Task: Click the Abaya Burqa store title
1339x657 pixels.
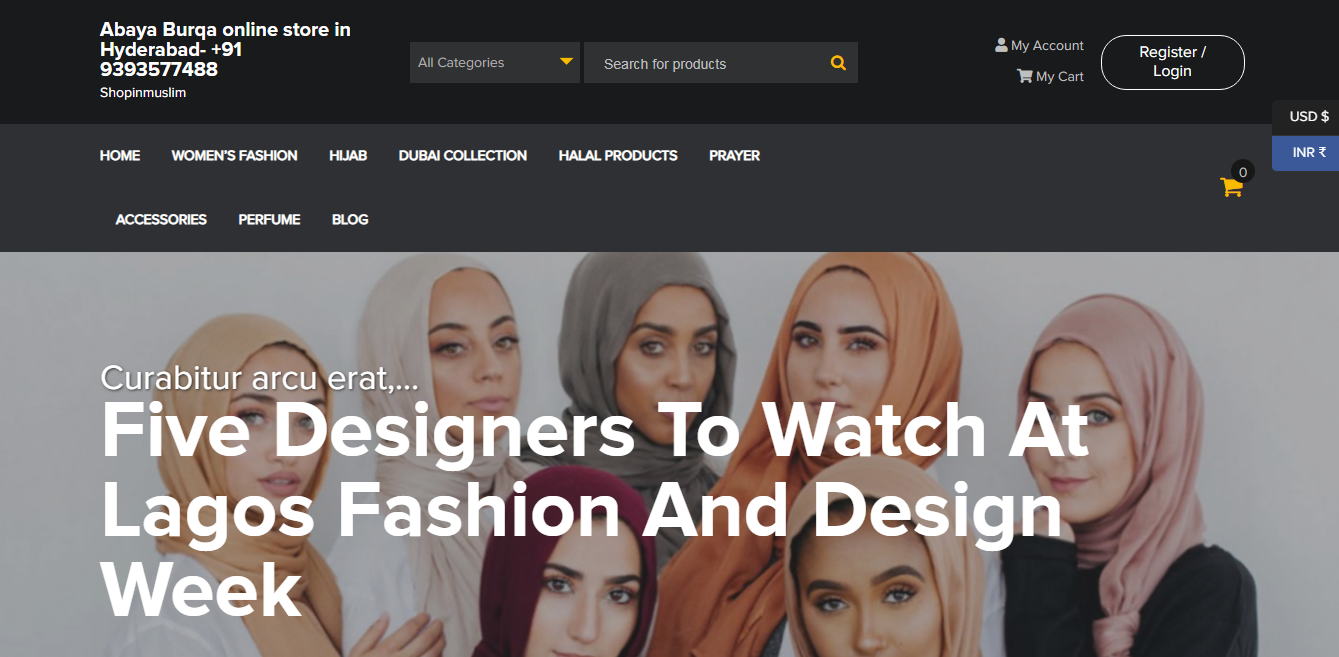Action: pos(225,50)
